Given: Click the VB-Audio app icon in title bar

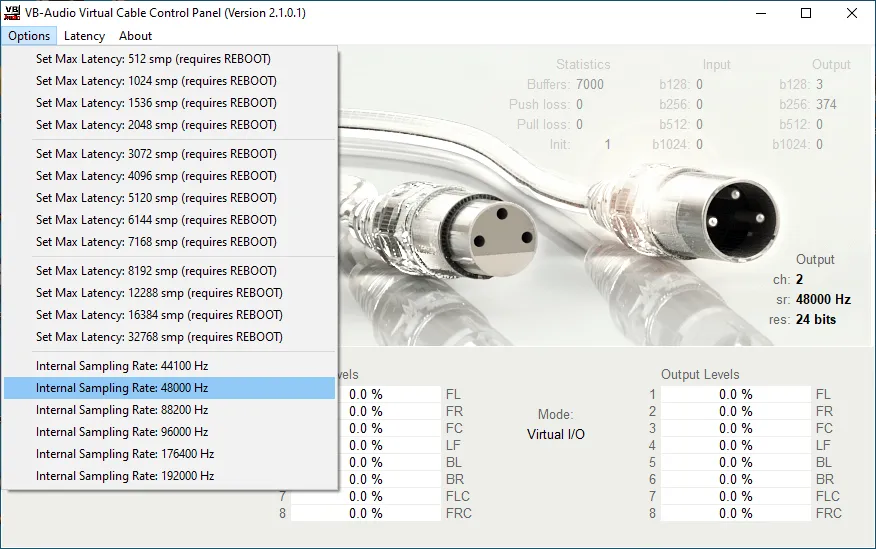Looking at the screenshot, I should [13, 13].
